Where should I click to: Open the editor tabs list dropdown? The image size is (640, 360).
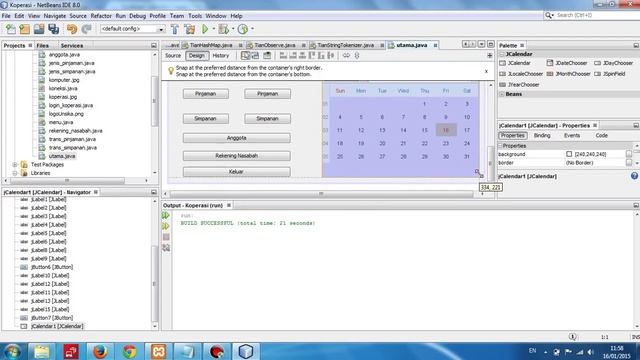(x=482, y=44)
